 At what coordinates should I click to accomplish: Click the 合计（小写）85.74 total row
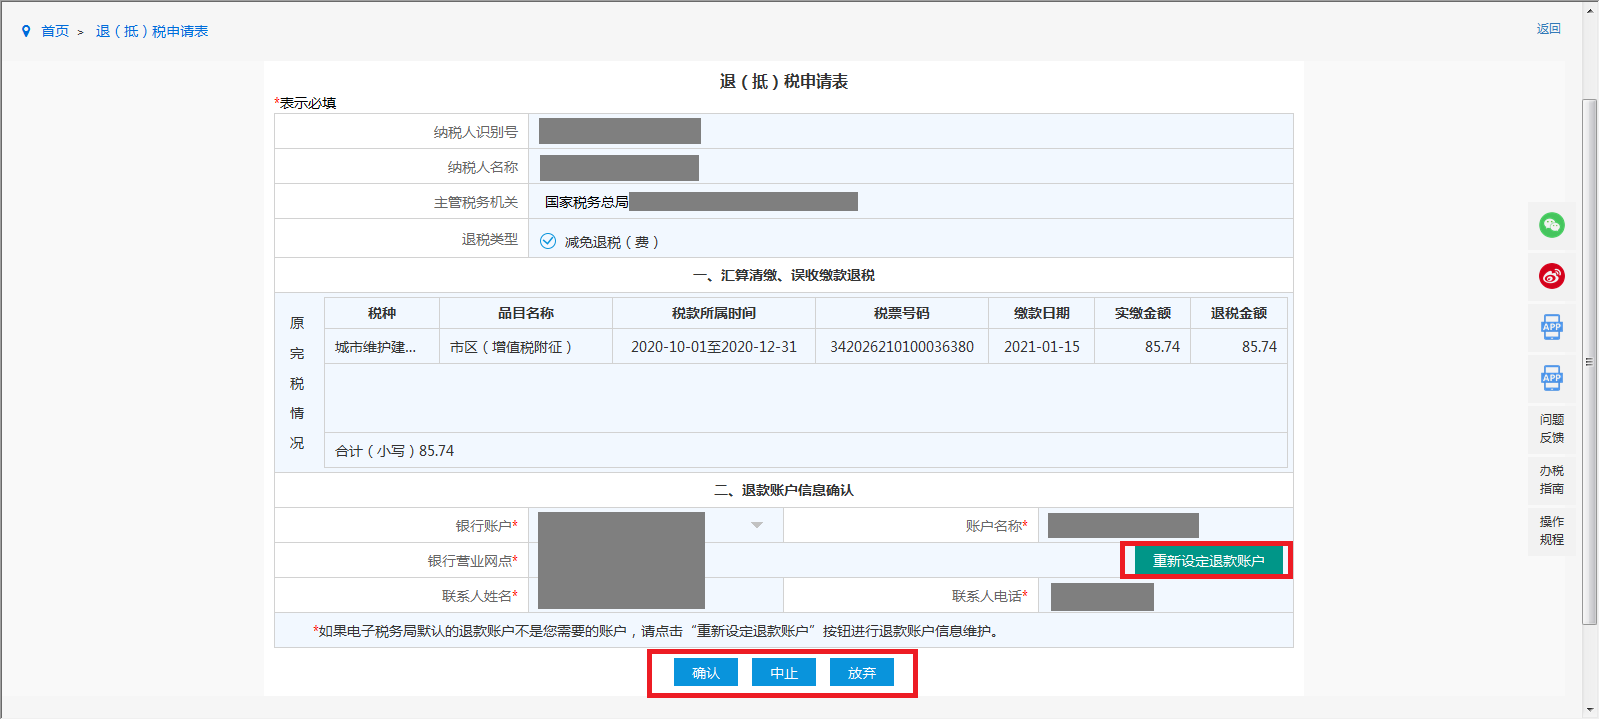pos(805,450)
